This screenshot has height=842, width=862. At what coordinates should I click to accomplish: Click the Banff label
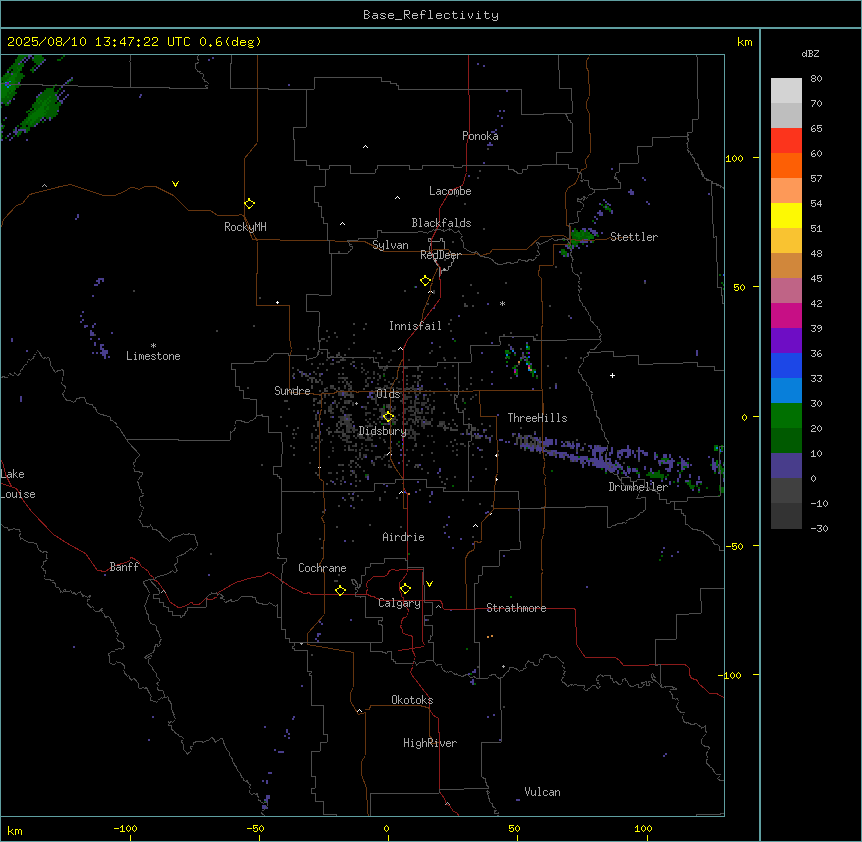point(124,567)
